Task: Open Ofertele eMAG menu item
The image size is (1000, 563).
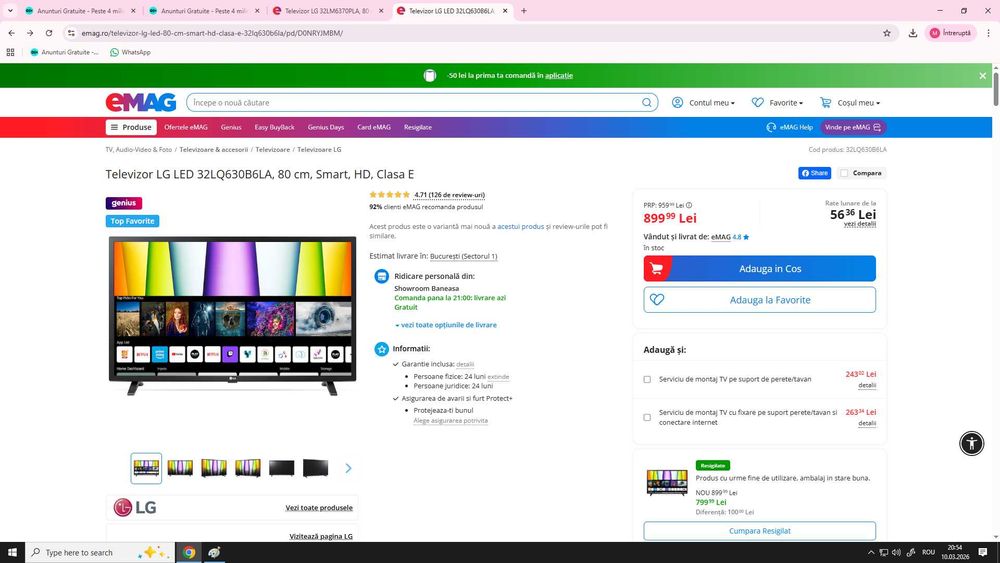Action: [186, 128]
